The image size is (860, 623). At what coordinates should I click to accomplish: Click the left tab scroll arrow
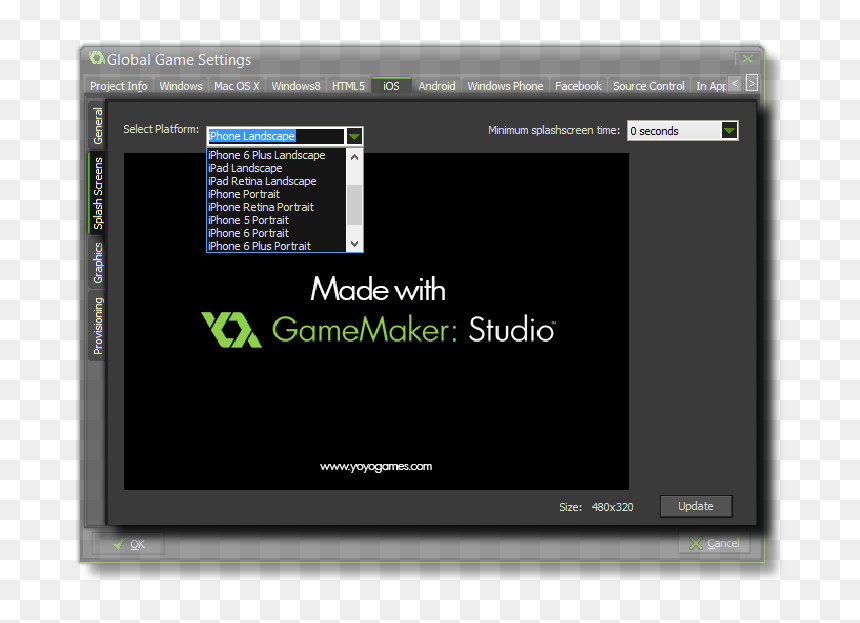[x=735, y=83]
